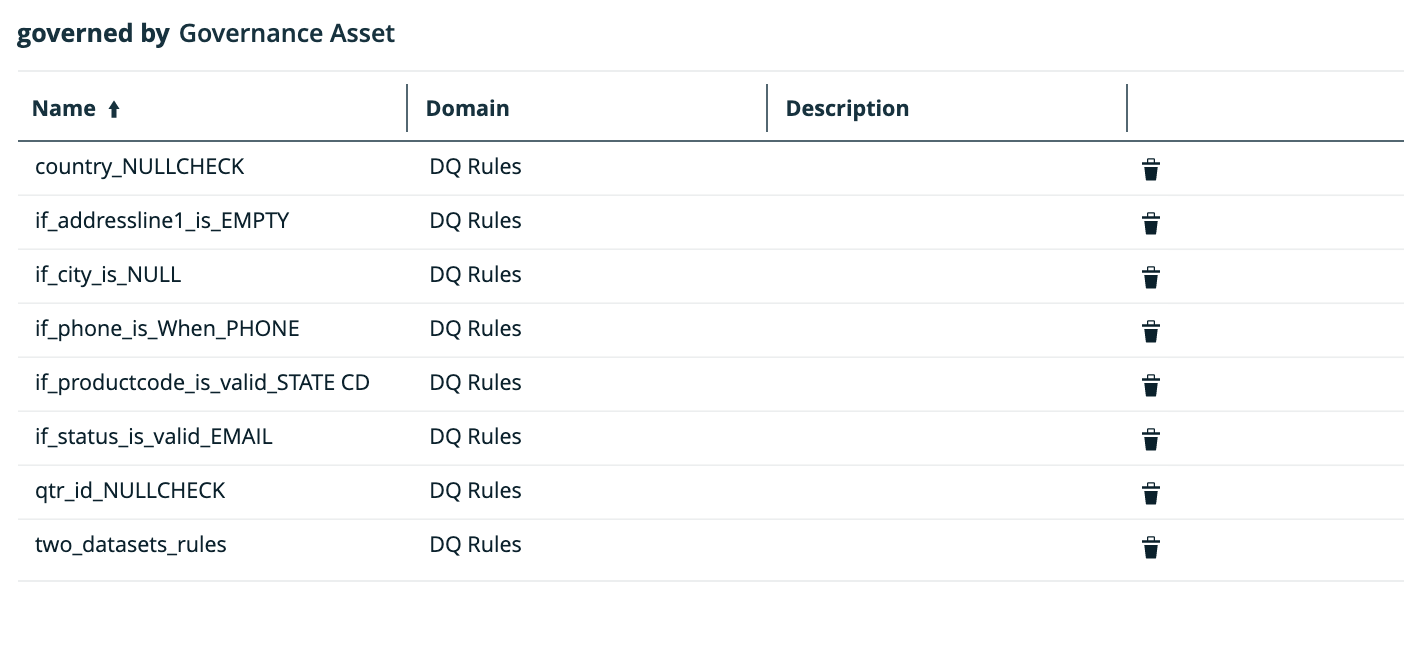
Task: Open DQ Rules domain for country_NULLCHECK
Action: coord(475,167)
